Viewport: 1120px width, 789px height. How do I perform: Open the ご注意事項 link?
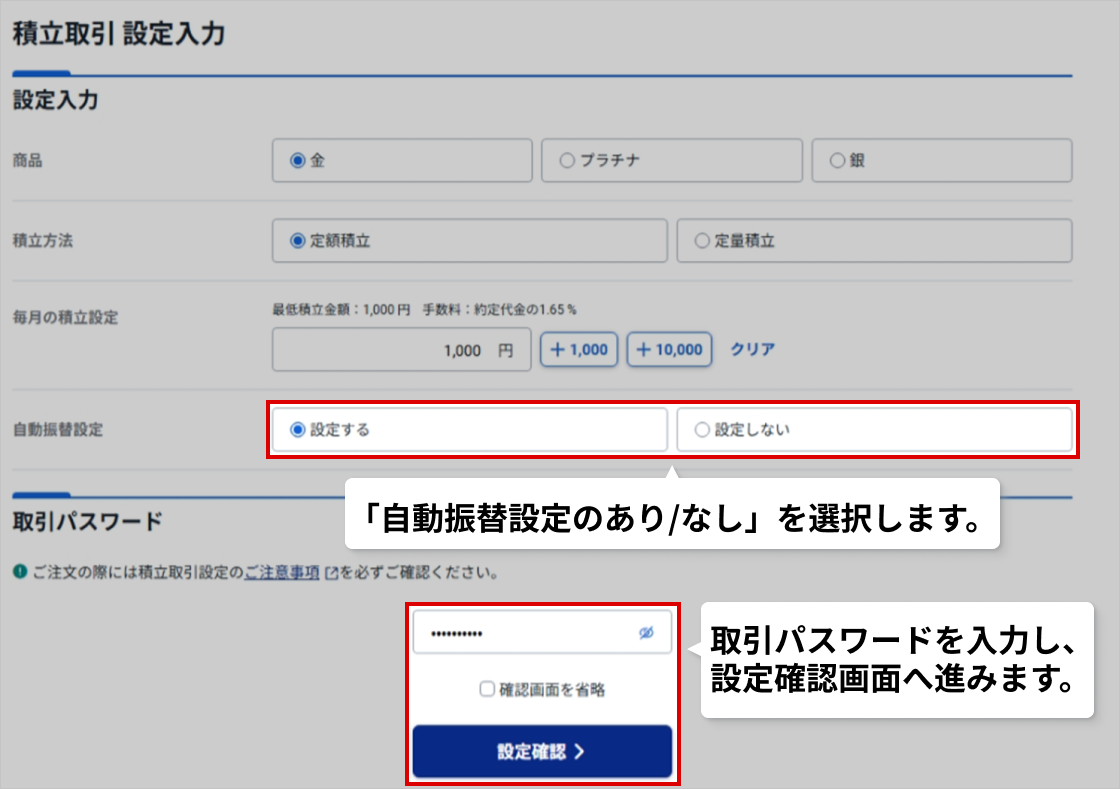281,573
